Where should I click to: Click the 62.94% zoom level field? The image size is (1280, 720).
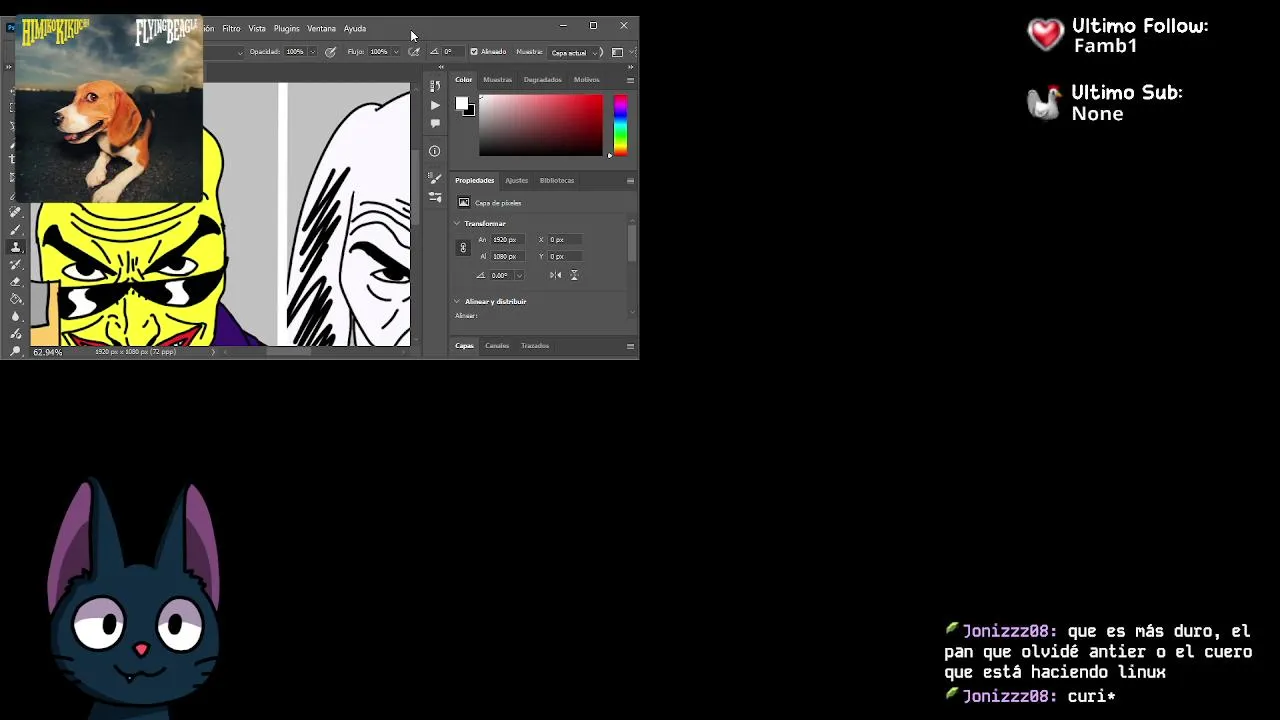(x=47, y=352)
